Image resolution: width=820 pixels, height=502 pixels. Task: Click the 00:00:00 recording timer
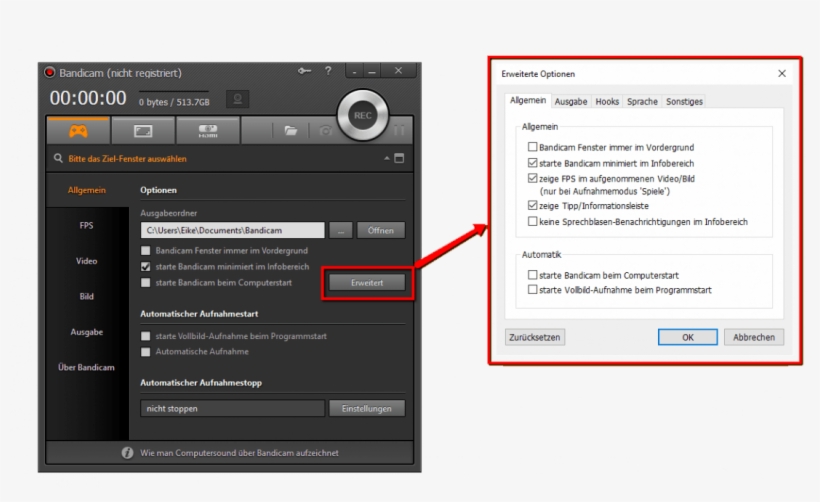click(88, 98)
